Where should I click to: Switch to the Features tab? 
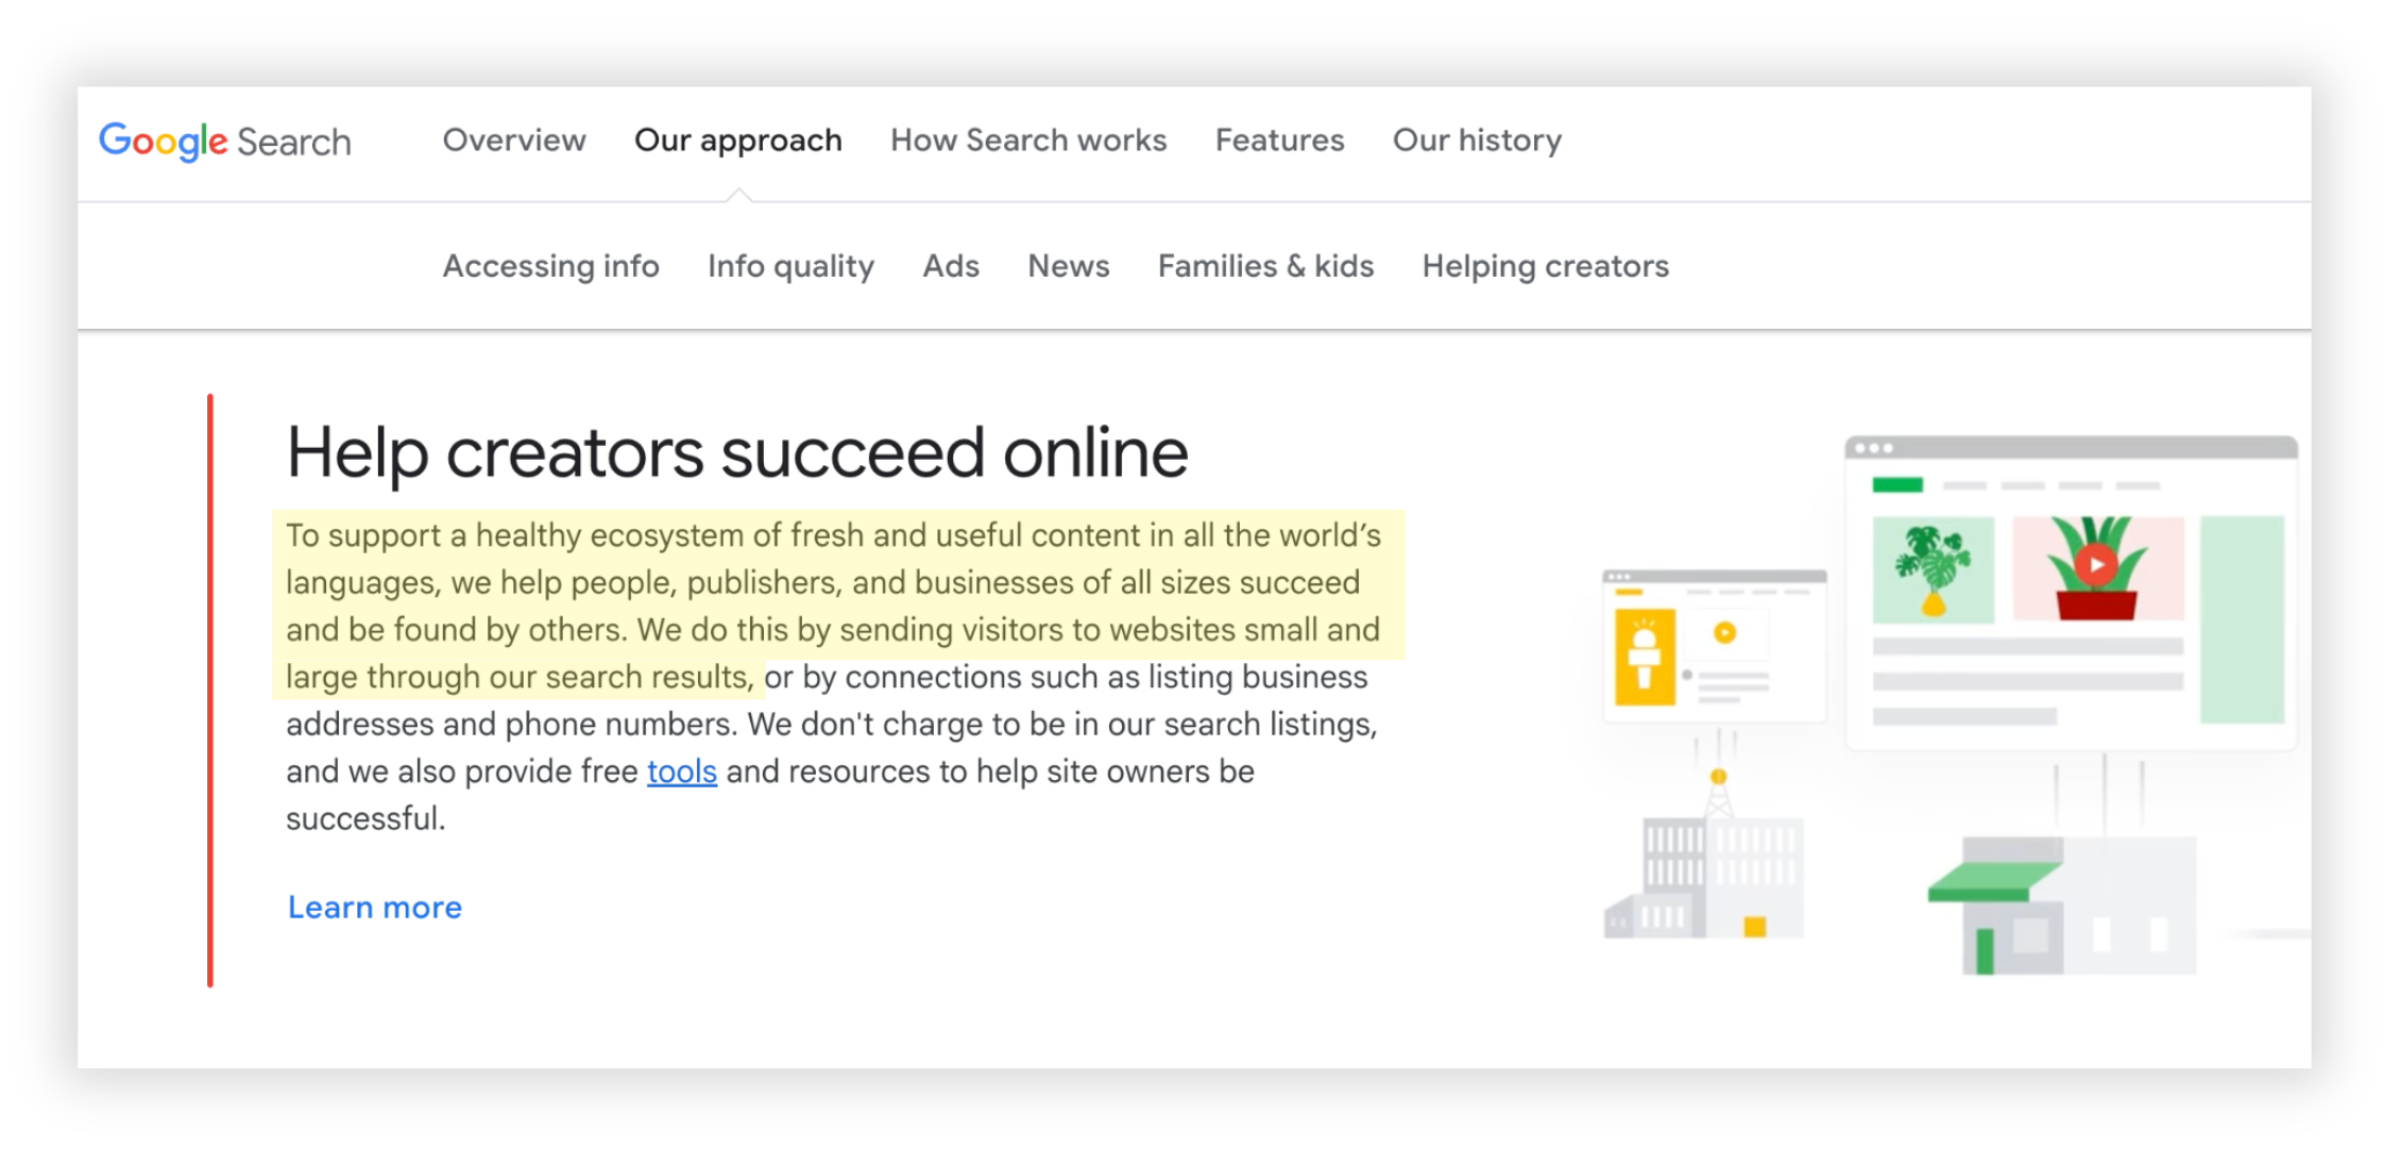pos(1280,141)
